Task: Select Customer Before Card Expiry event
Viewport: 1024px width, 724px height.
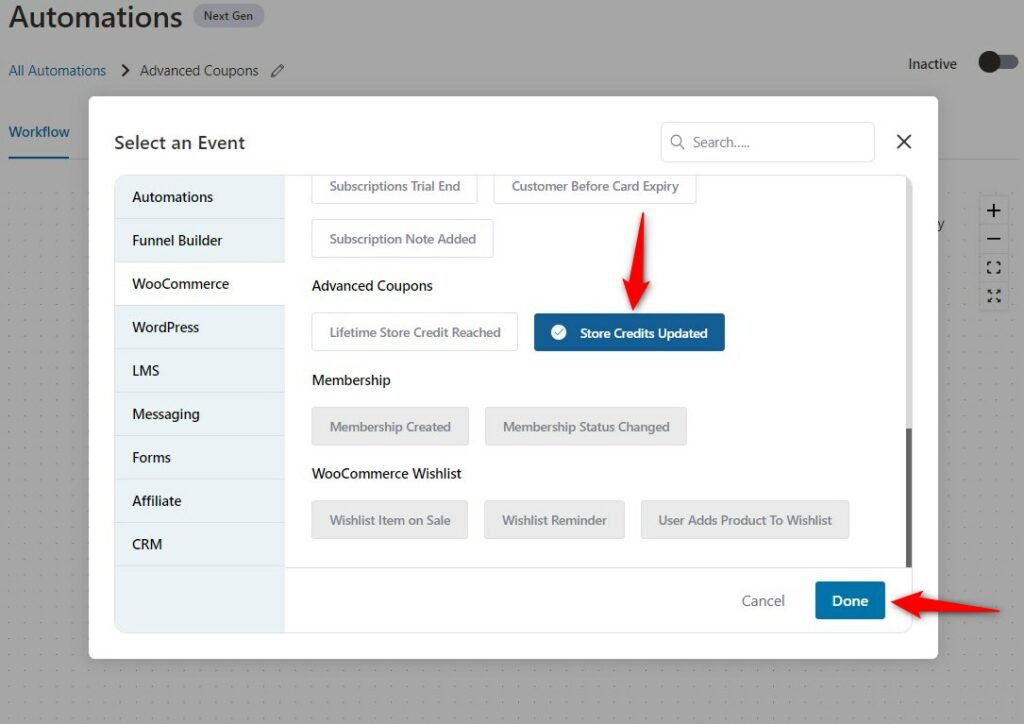Action: 595,188
